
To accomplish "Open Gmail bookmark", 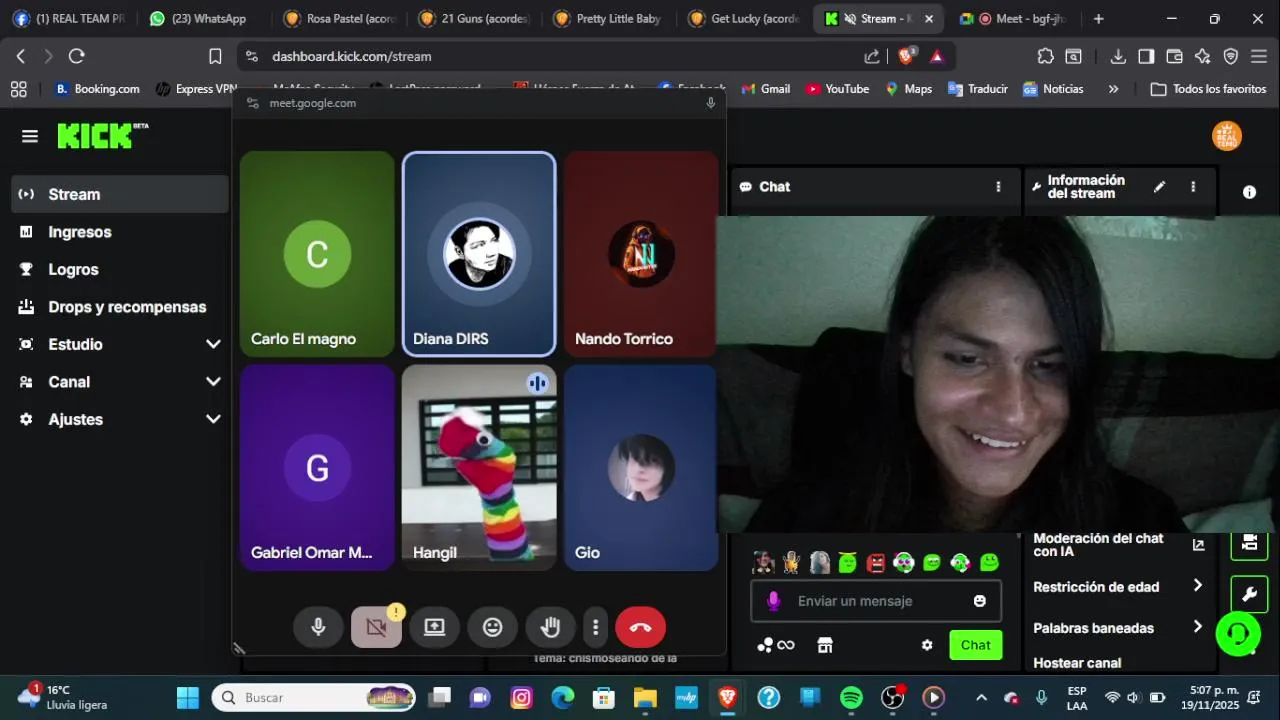I will (x=765, y=89).
